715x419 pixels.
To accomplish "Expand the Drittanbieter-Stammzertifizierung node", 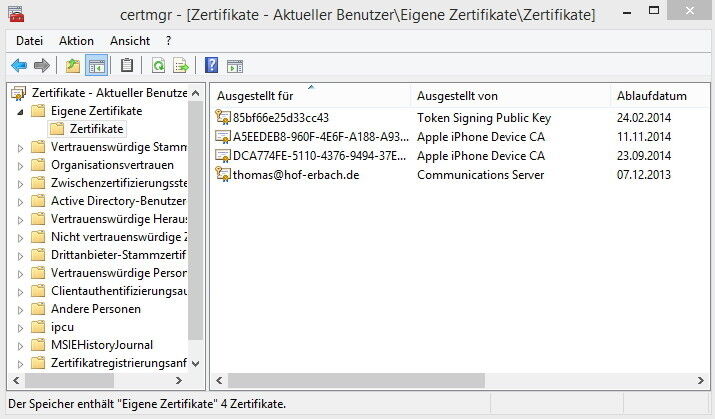I will [20, 256].
